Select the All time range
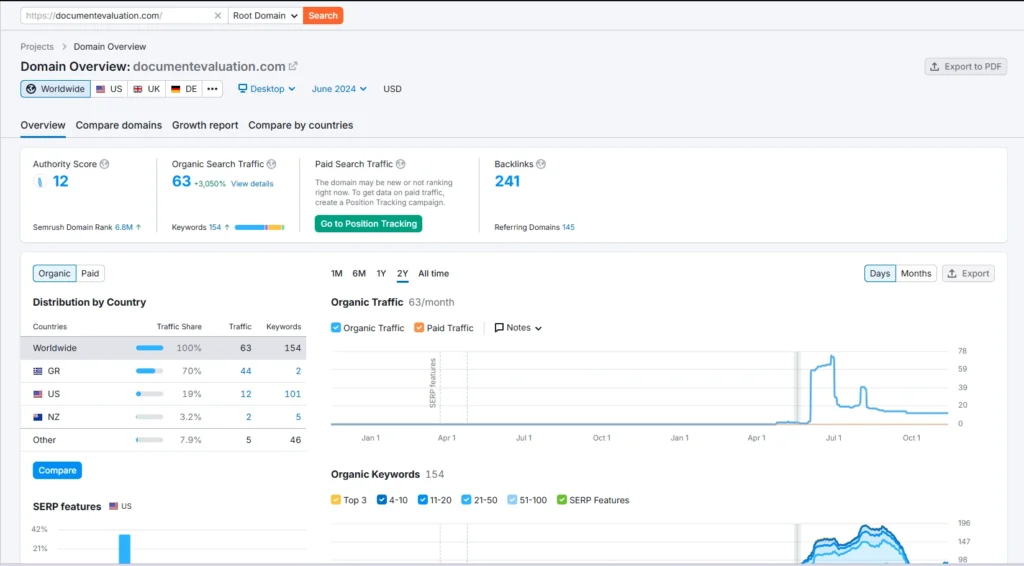1024x566 pixels. pos(434,274)
